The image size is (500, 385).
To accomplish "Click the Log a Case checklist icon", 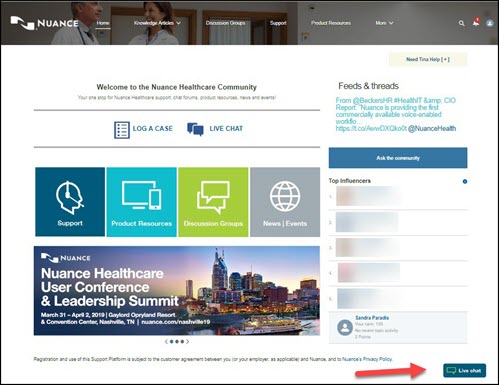I will (x=122, y=130).
